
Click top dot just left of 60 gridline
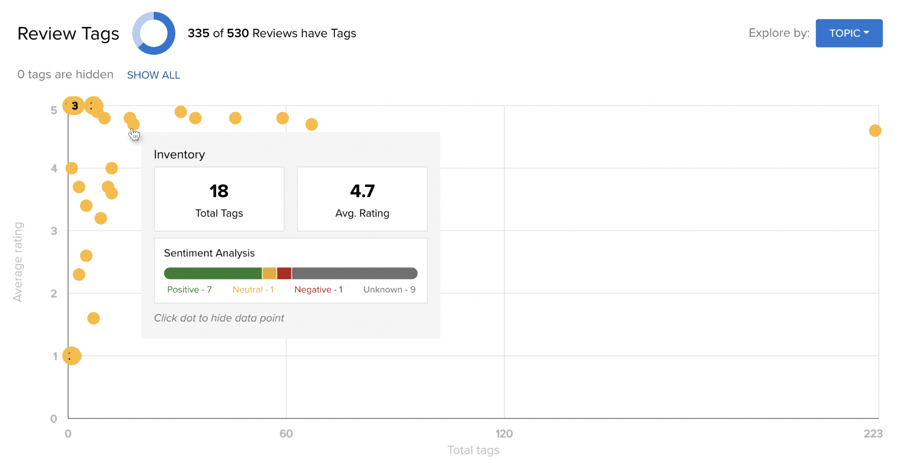click(x=282, y=118)
